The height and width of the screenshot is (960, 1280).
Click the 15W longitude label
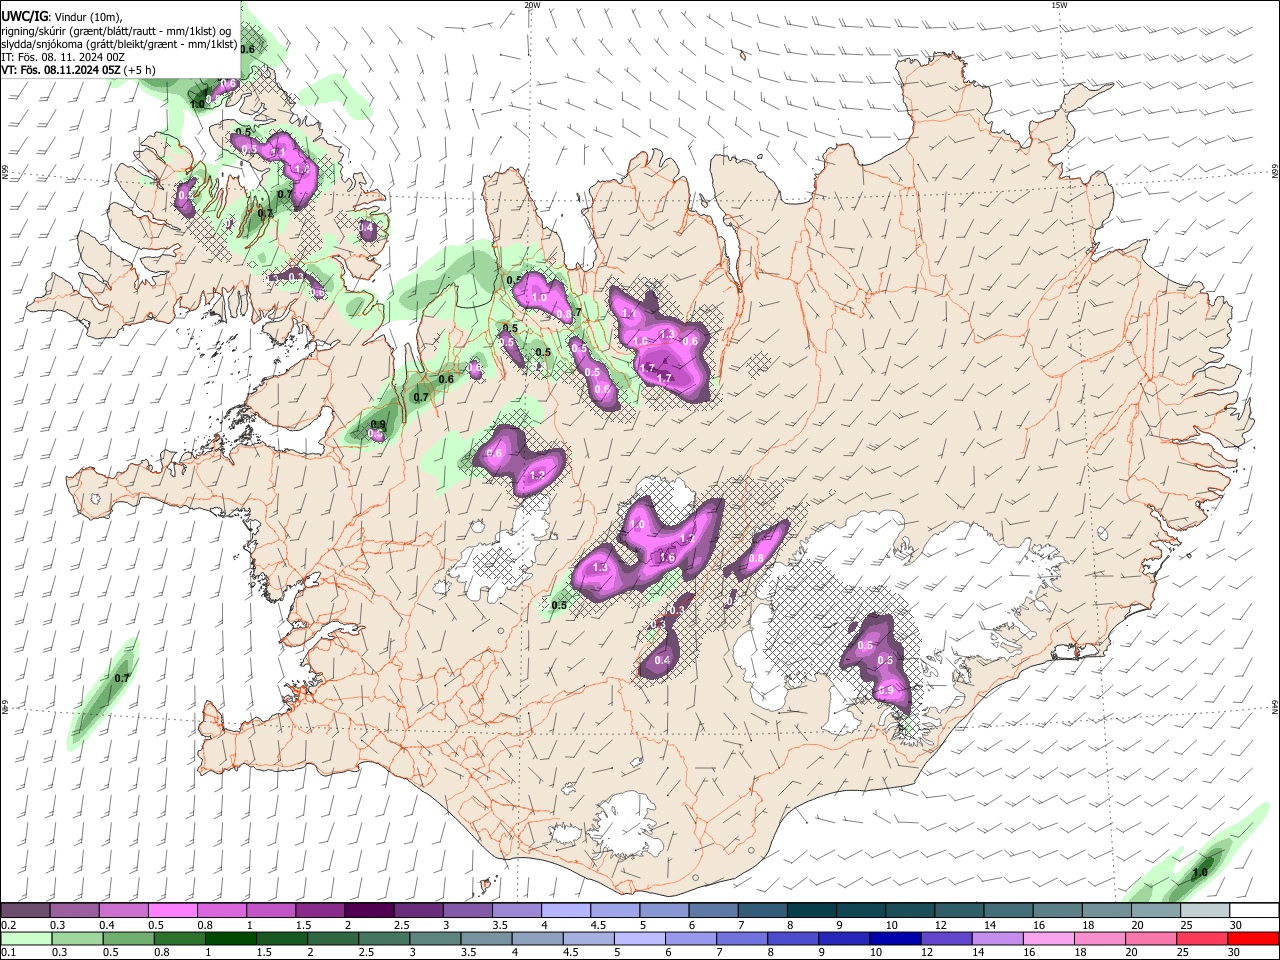coord(1060,5)
